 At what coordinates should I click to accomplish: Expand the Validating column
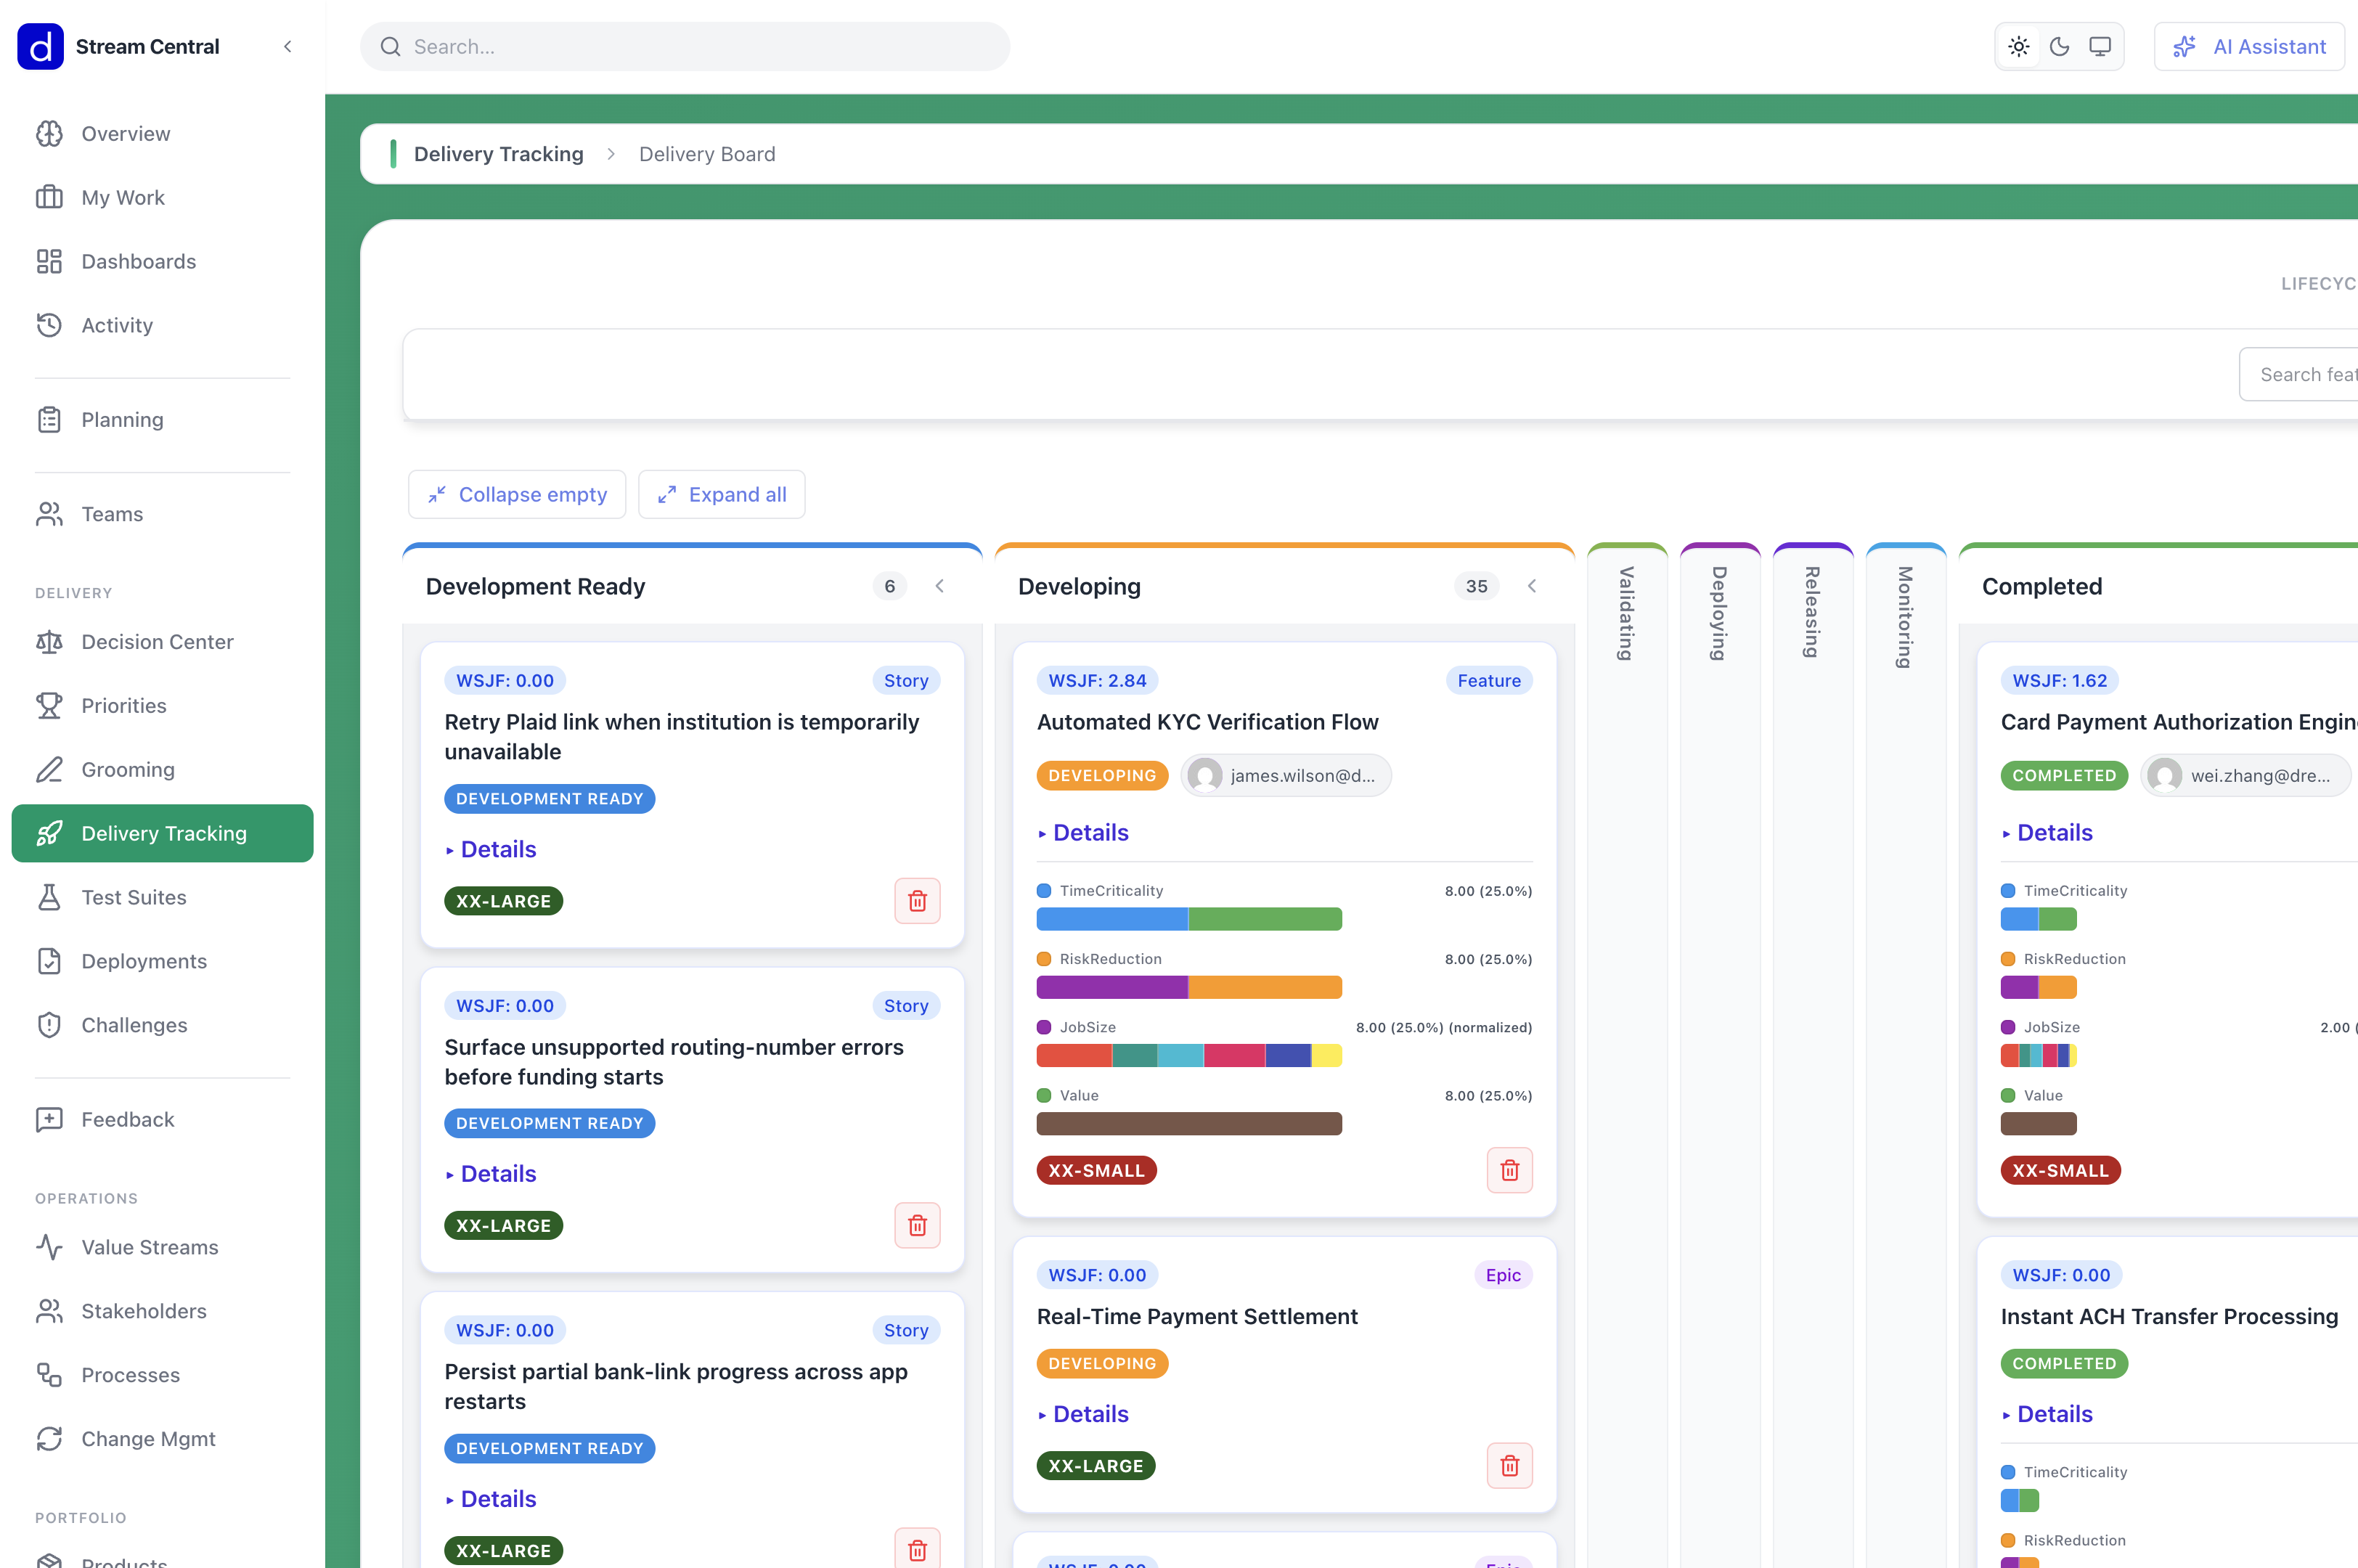pos(1627,613)
